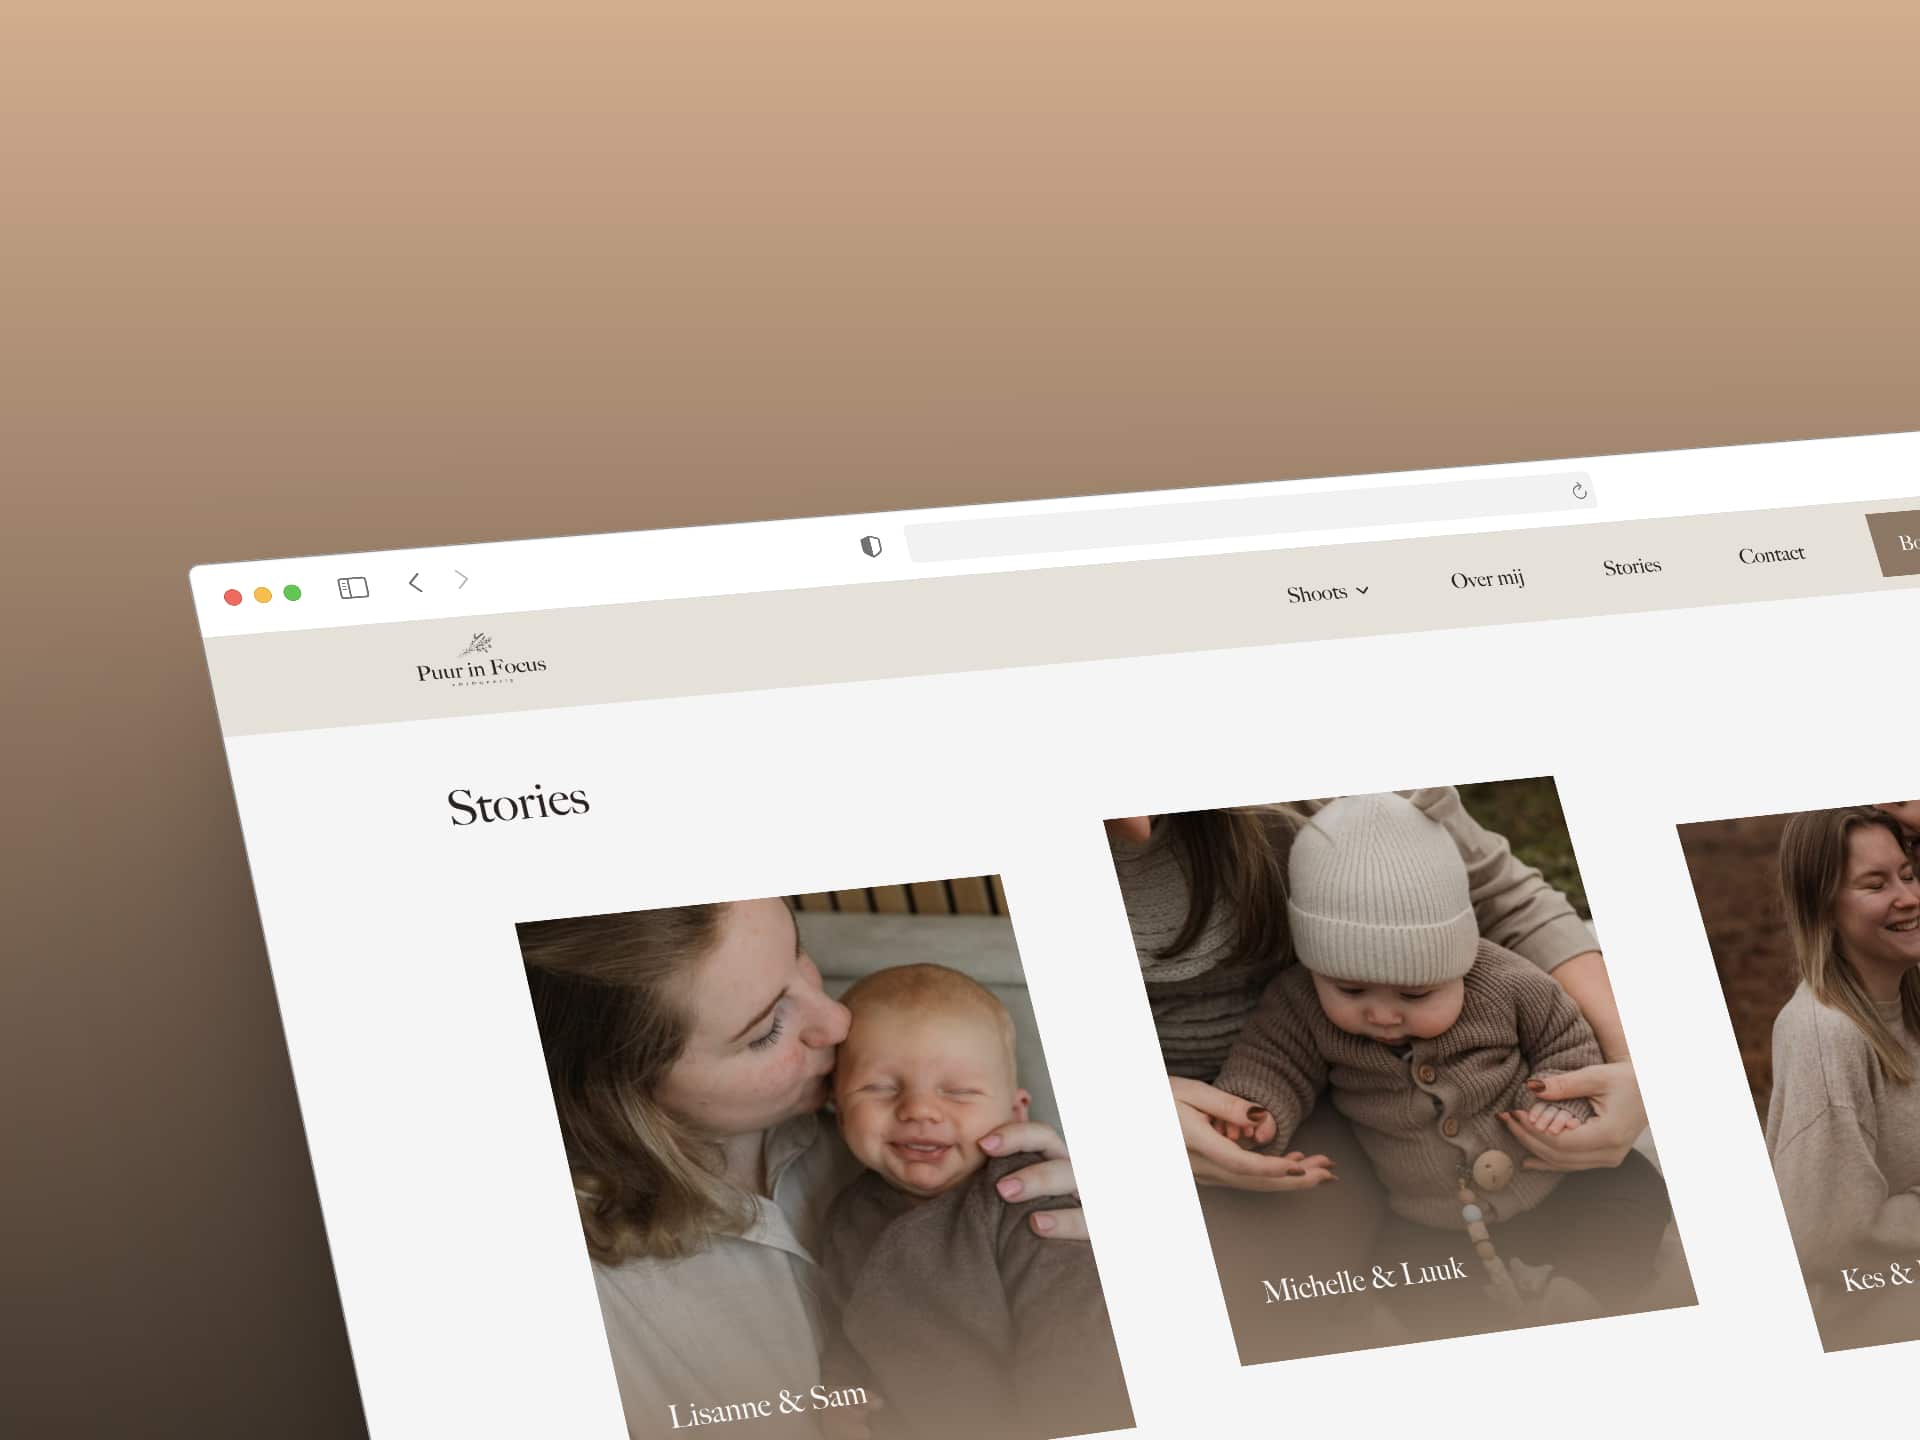Expand the Shoots dropdown menu
This screenshot has width=1920, height=1440.
pos(1327,593)
